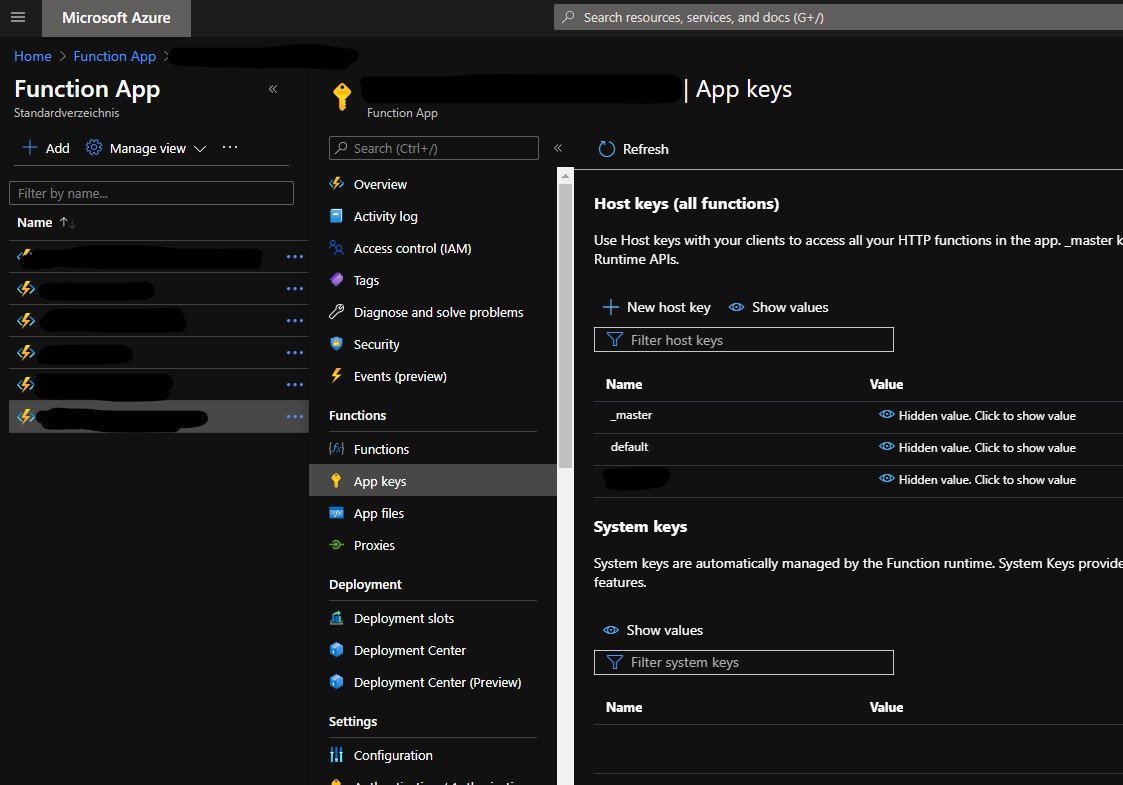Open the Function App breadcrumb link
The image size is (1123, 785).
(115, 56)
